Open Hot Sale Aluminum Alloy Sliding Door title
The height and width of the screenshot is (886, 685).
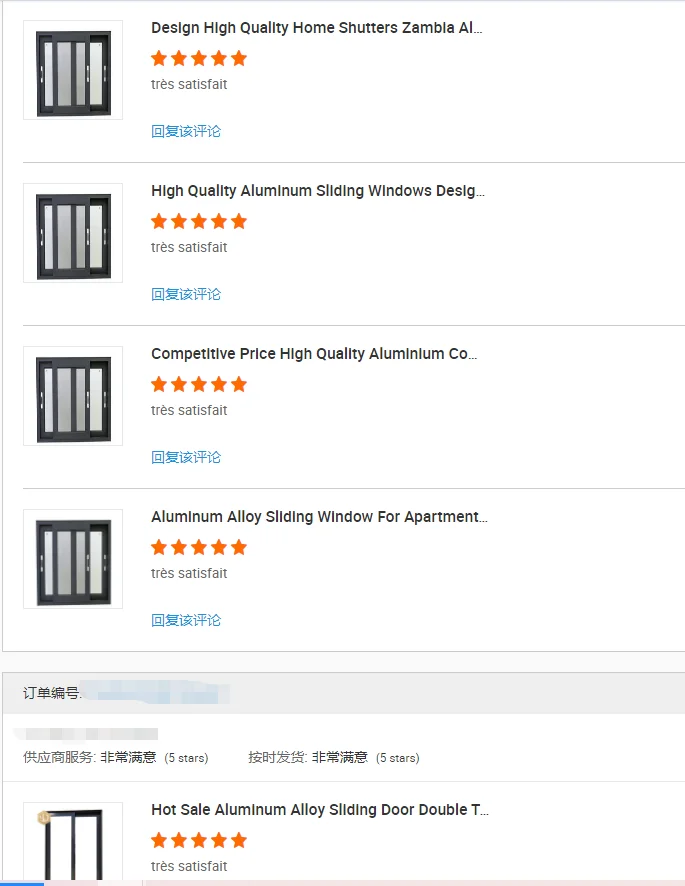[320, 810]
